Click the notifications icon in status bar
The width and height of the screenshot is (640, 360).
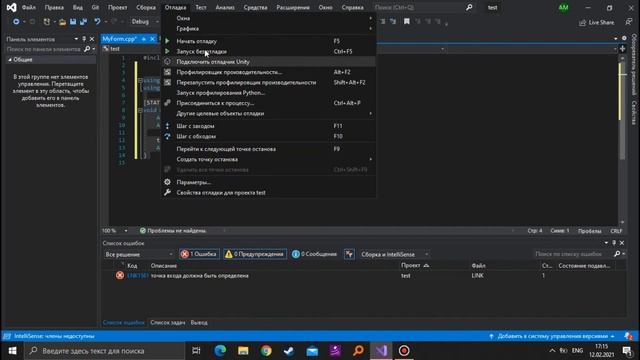[629, 336]
